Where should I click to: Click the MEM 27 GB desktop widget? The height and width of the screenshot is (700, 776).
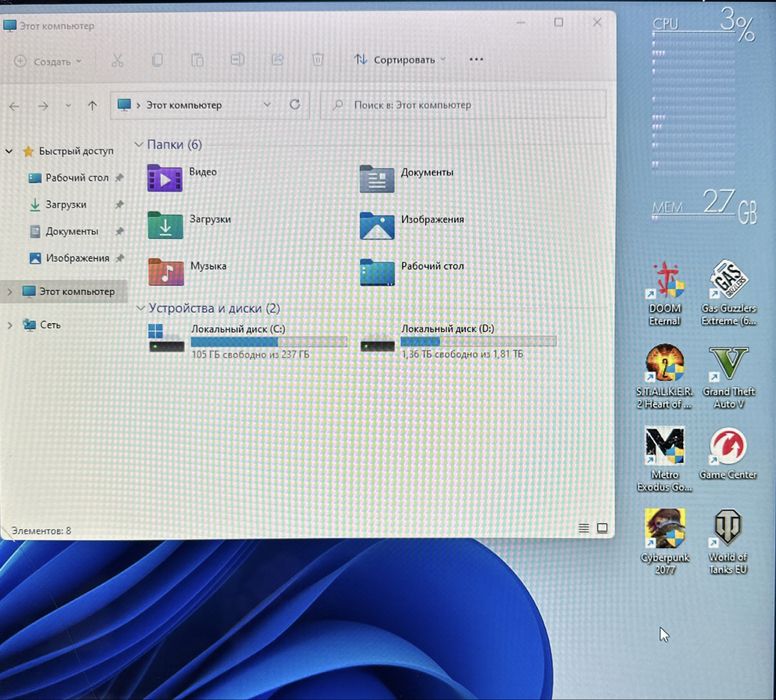click(x=704, y=206)
